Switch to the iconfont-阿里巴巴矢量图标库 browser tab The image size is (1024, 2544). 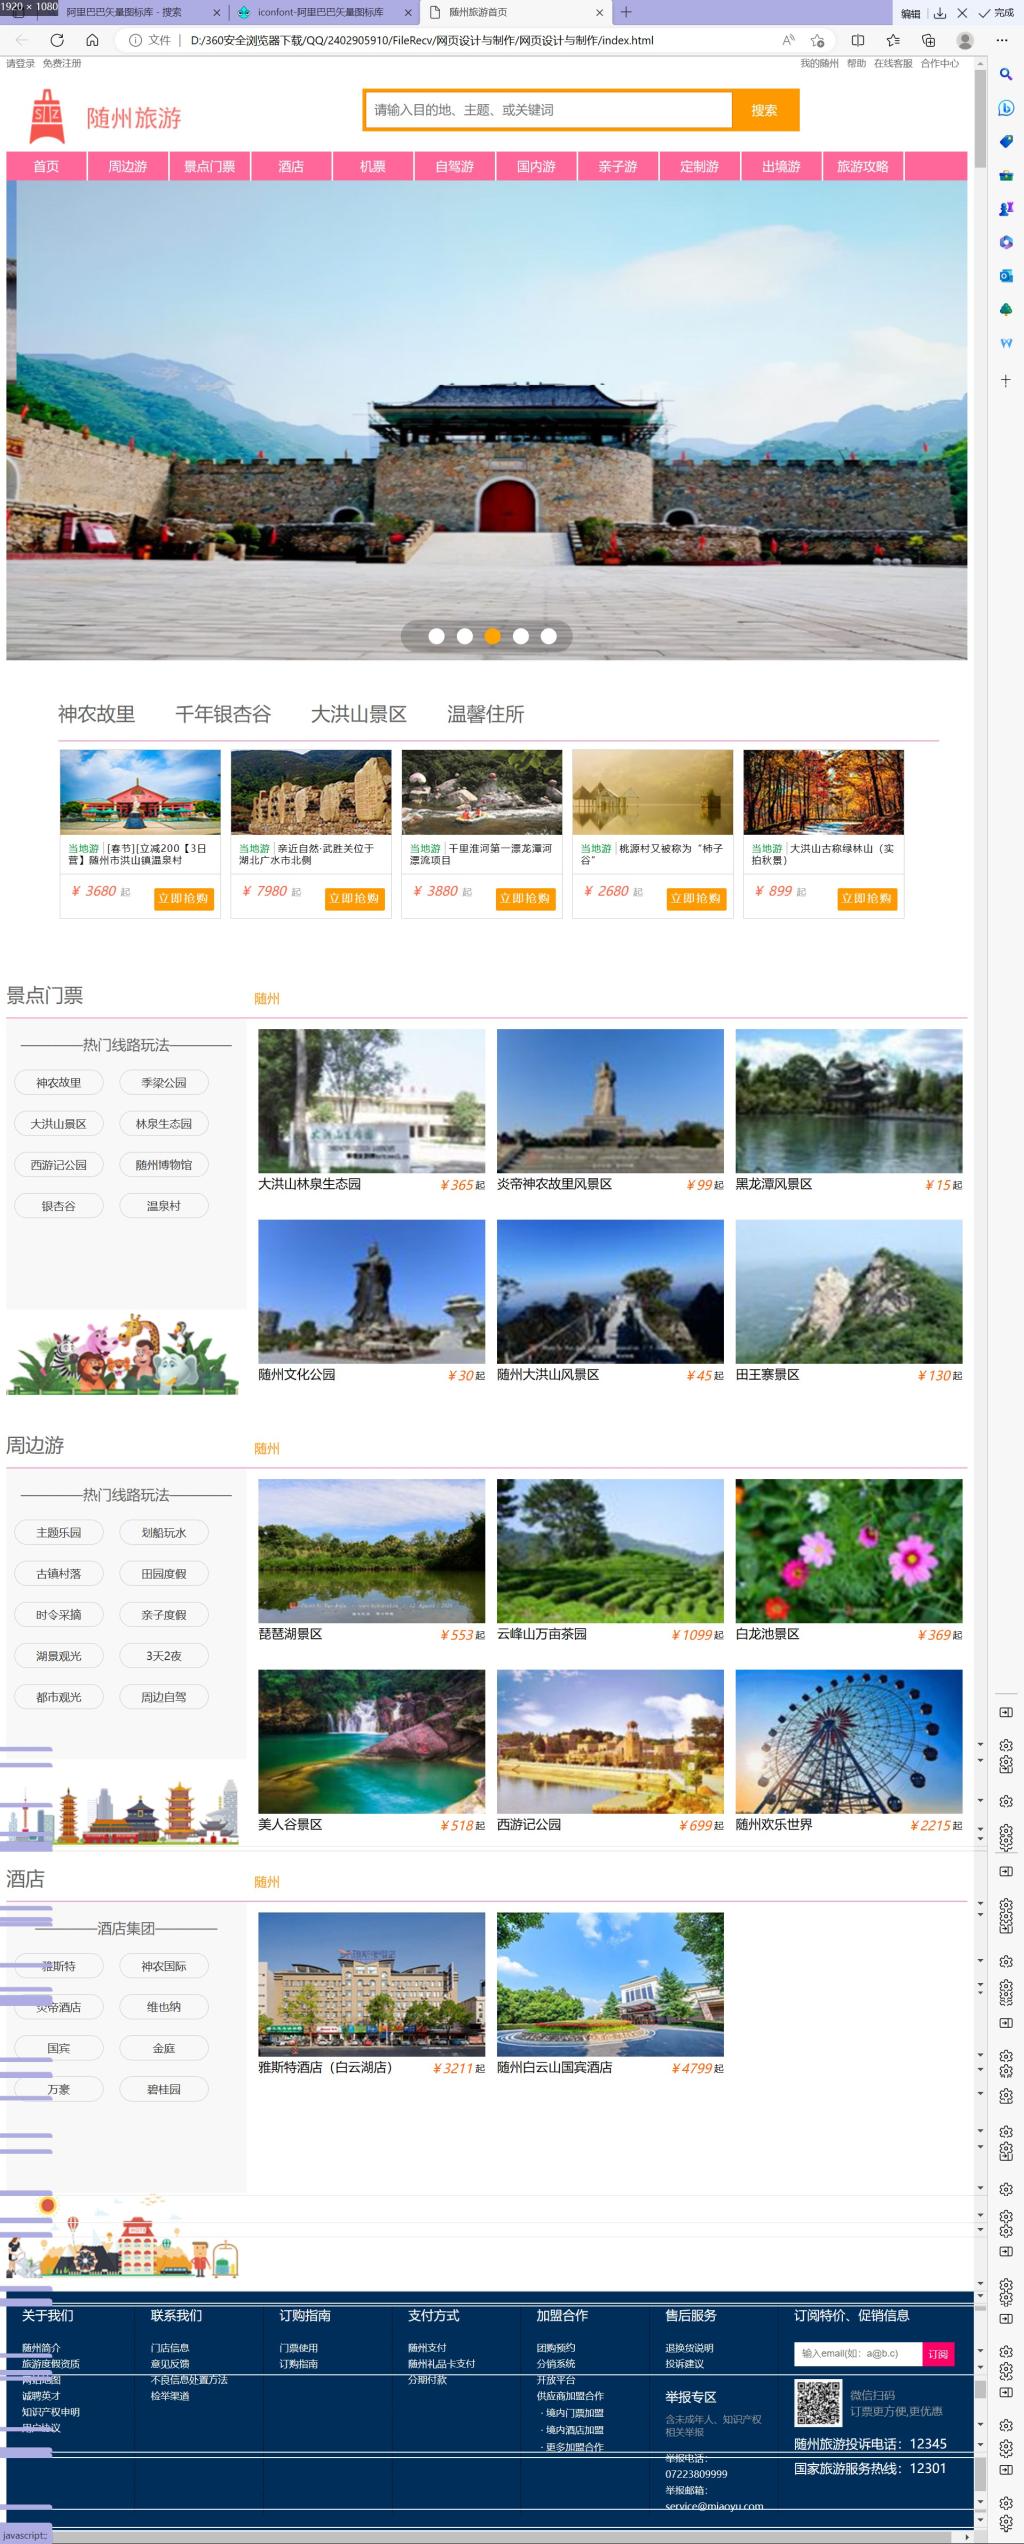point(320,12)
